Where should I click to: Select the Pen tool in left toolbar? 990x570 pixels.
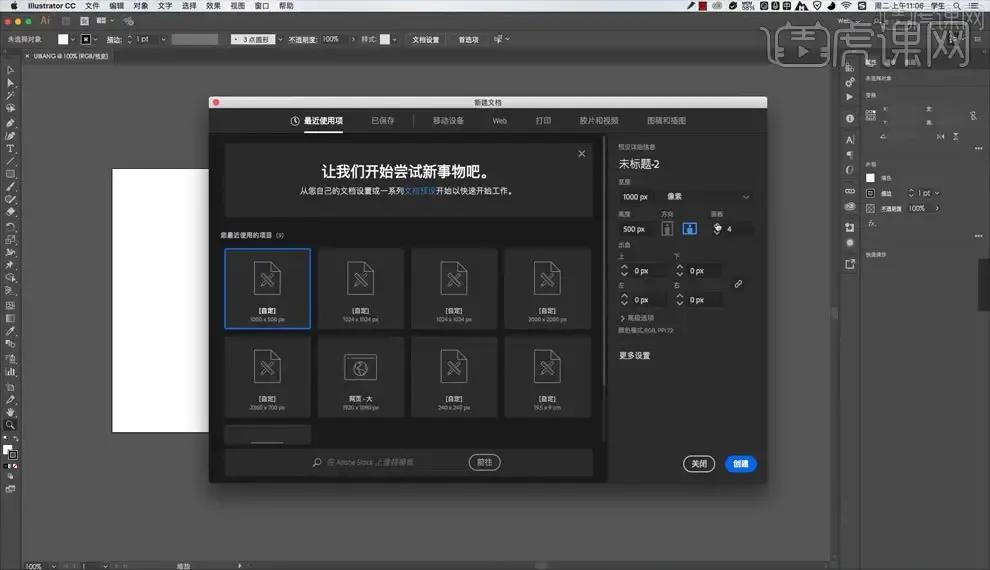11,122
